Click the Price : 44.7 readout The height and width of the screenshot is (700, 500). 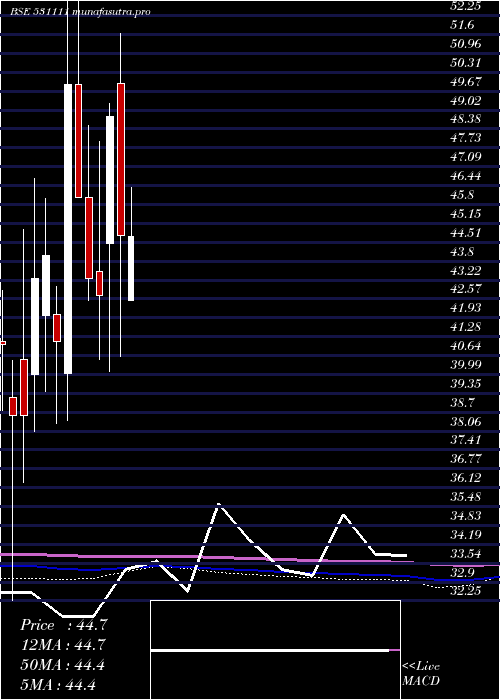[x=63, y=625]
